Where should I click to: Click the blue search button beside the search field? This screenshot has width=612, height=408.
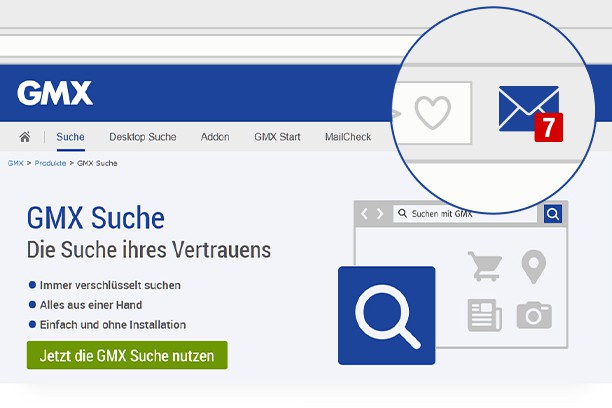click(553, 214)
